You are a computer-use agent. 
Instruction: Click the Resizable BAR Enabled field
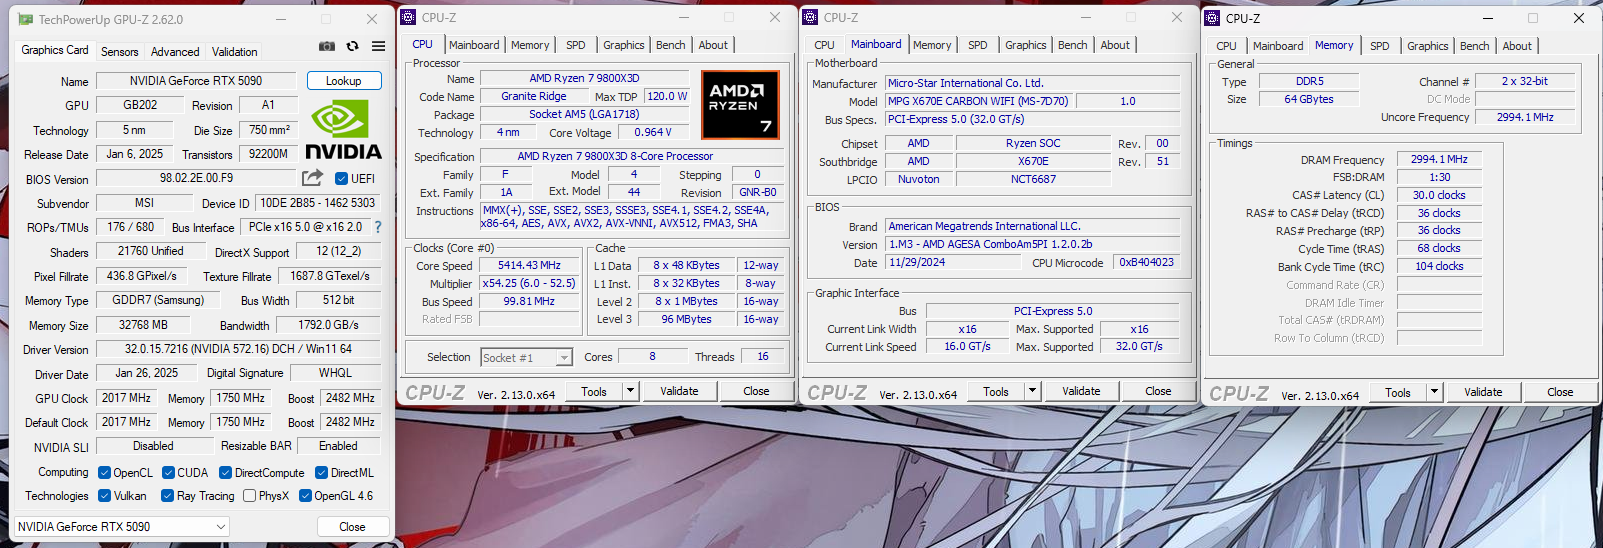(338, 446)
